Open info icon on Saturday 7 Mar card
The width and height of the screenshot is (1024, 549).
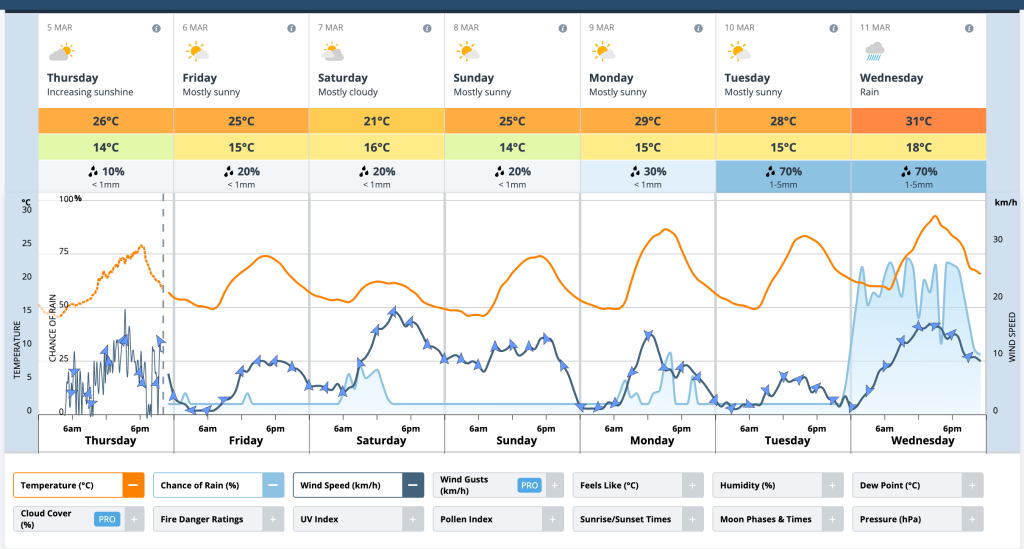427,28
